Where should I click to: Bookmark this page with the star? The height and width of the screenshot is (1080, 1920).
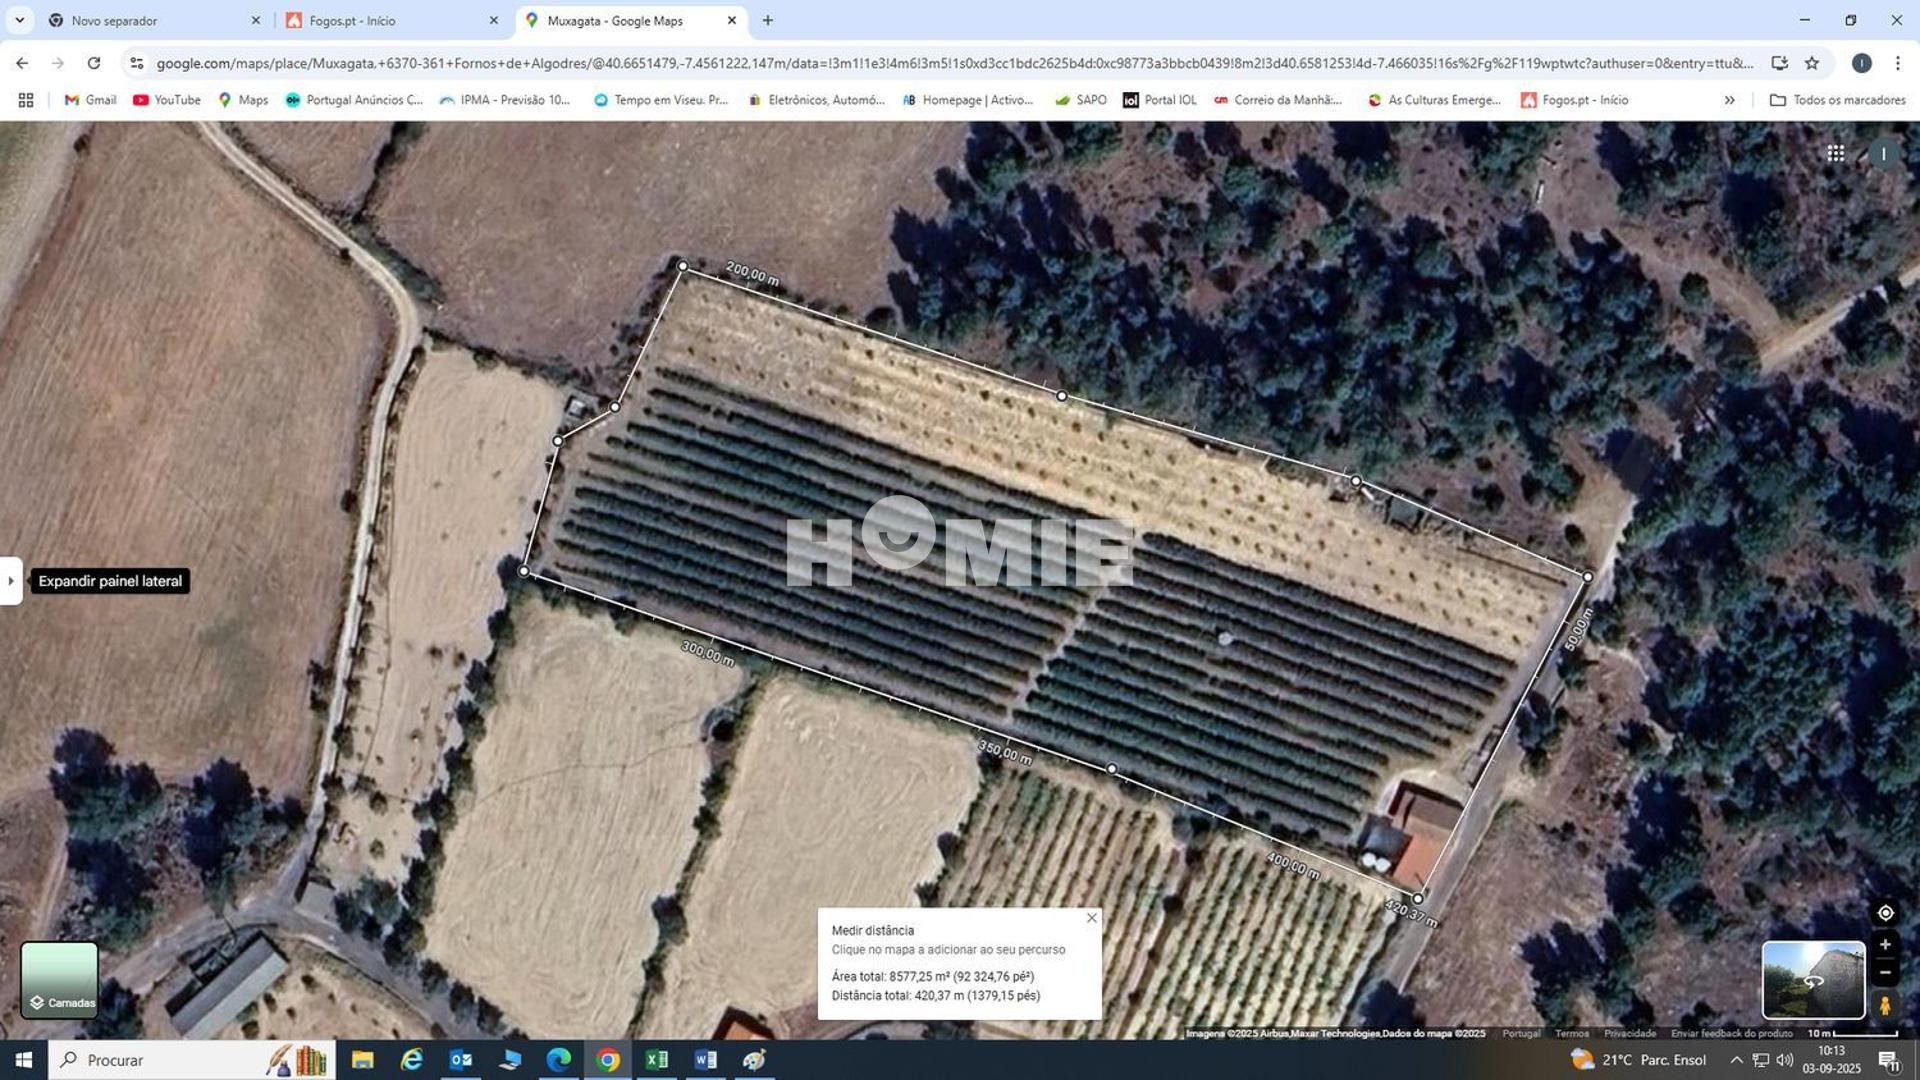(1812, 63)
